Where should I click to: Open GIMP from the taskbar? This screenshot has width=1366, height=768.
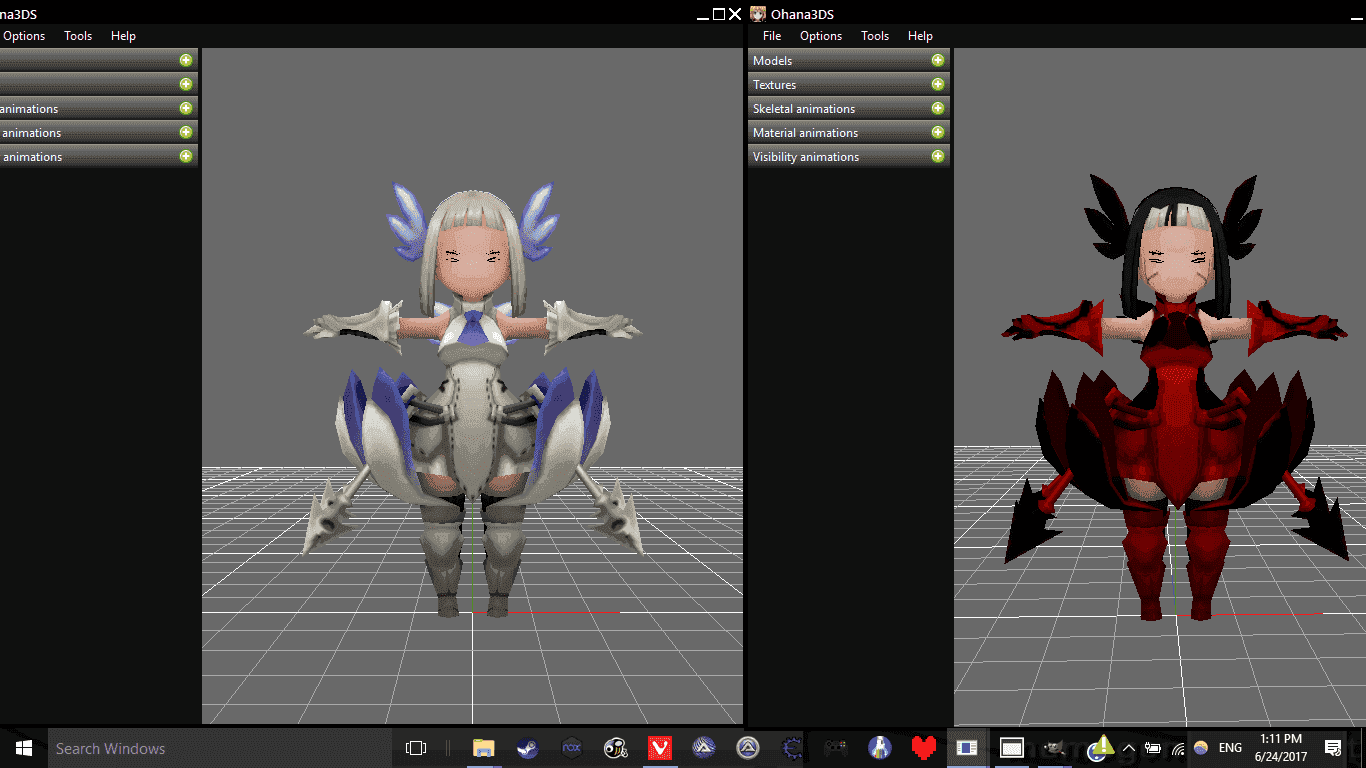[x=1054, y=748]
